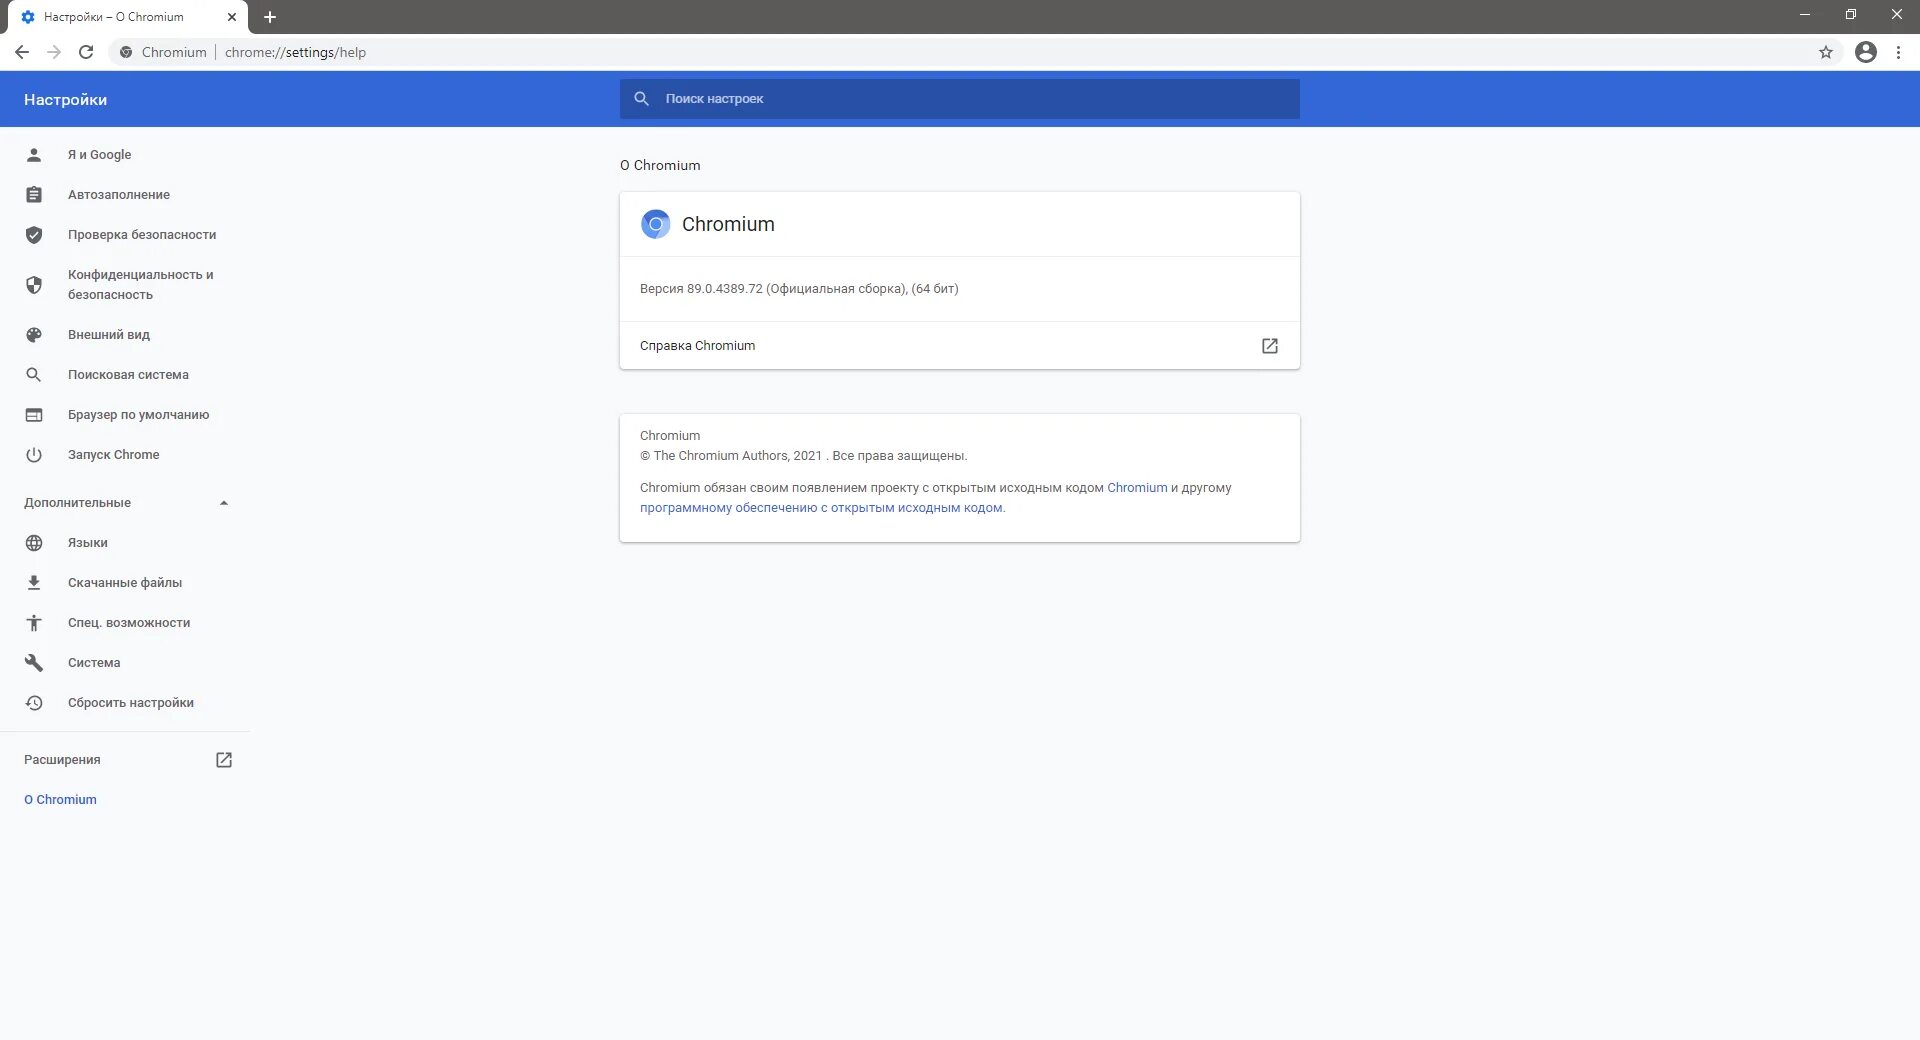Select Внешний вид in the sidebar
This screenshot has width=1920, height=1040.
tap(109, 334)
